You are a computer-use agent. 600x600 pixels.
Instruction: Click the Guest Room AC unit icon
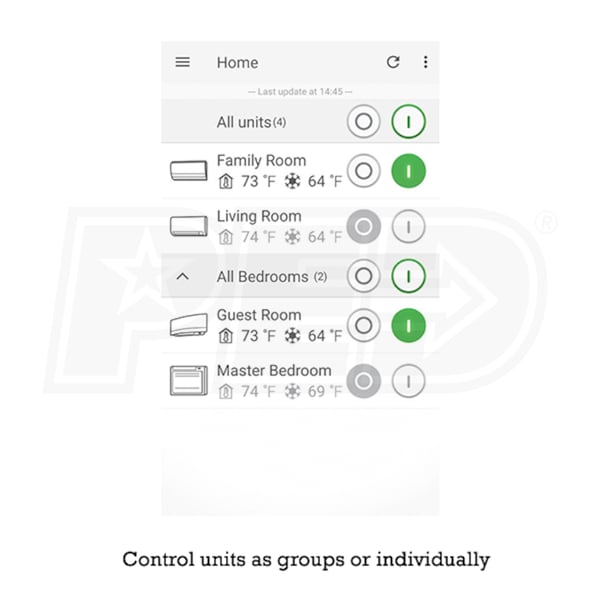point(188,326)
